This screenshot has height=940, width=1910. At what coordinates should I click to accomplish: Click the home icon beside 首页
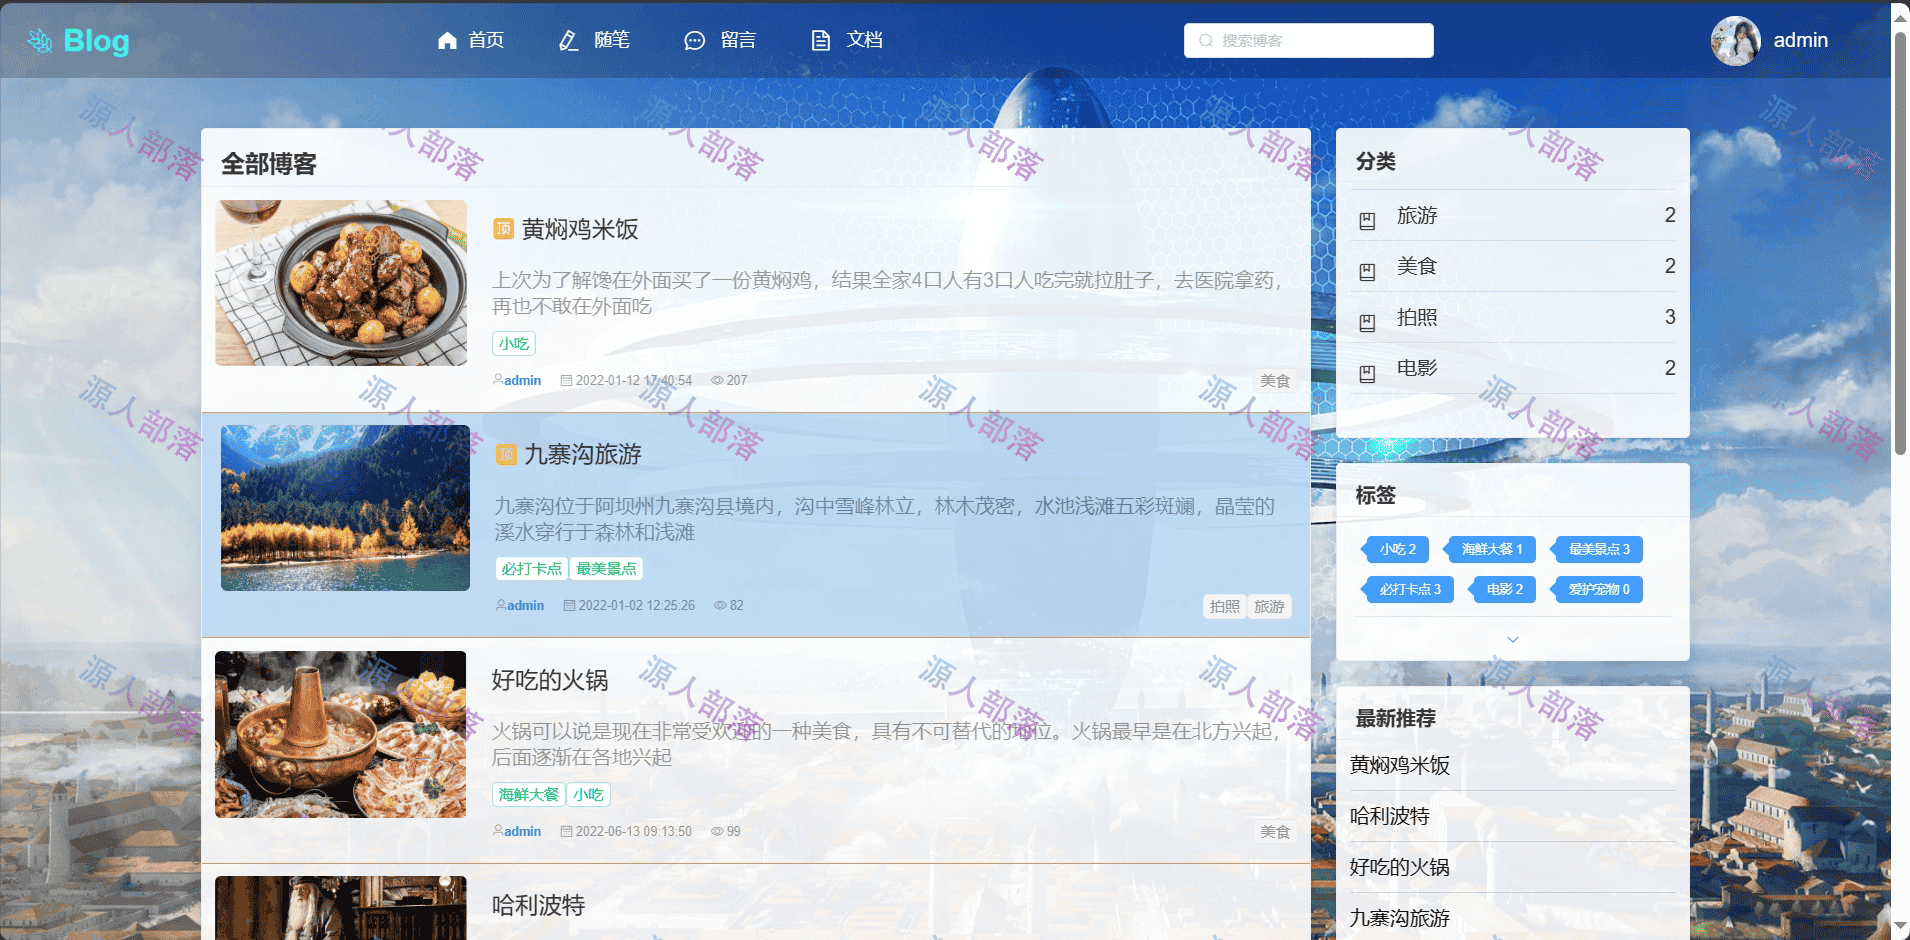click(x=447, y=40)
